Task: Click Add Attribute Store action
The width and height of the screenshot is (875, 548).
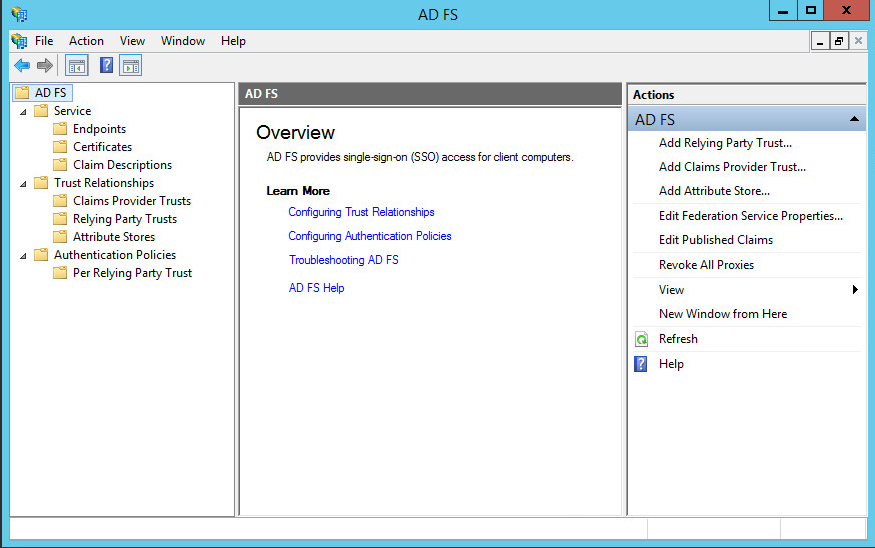Action: tap(714, 191)
